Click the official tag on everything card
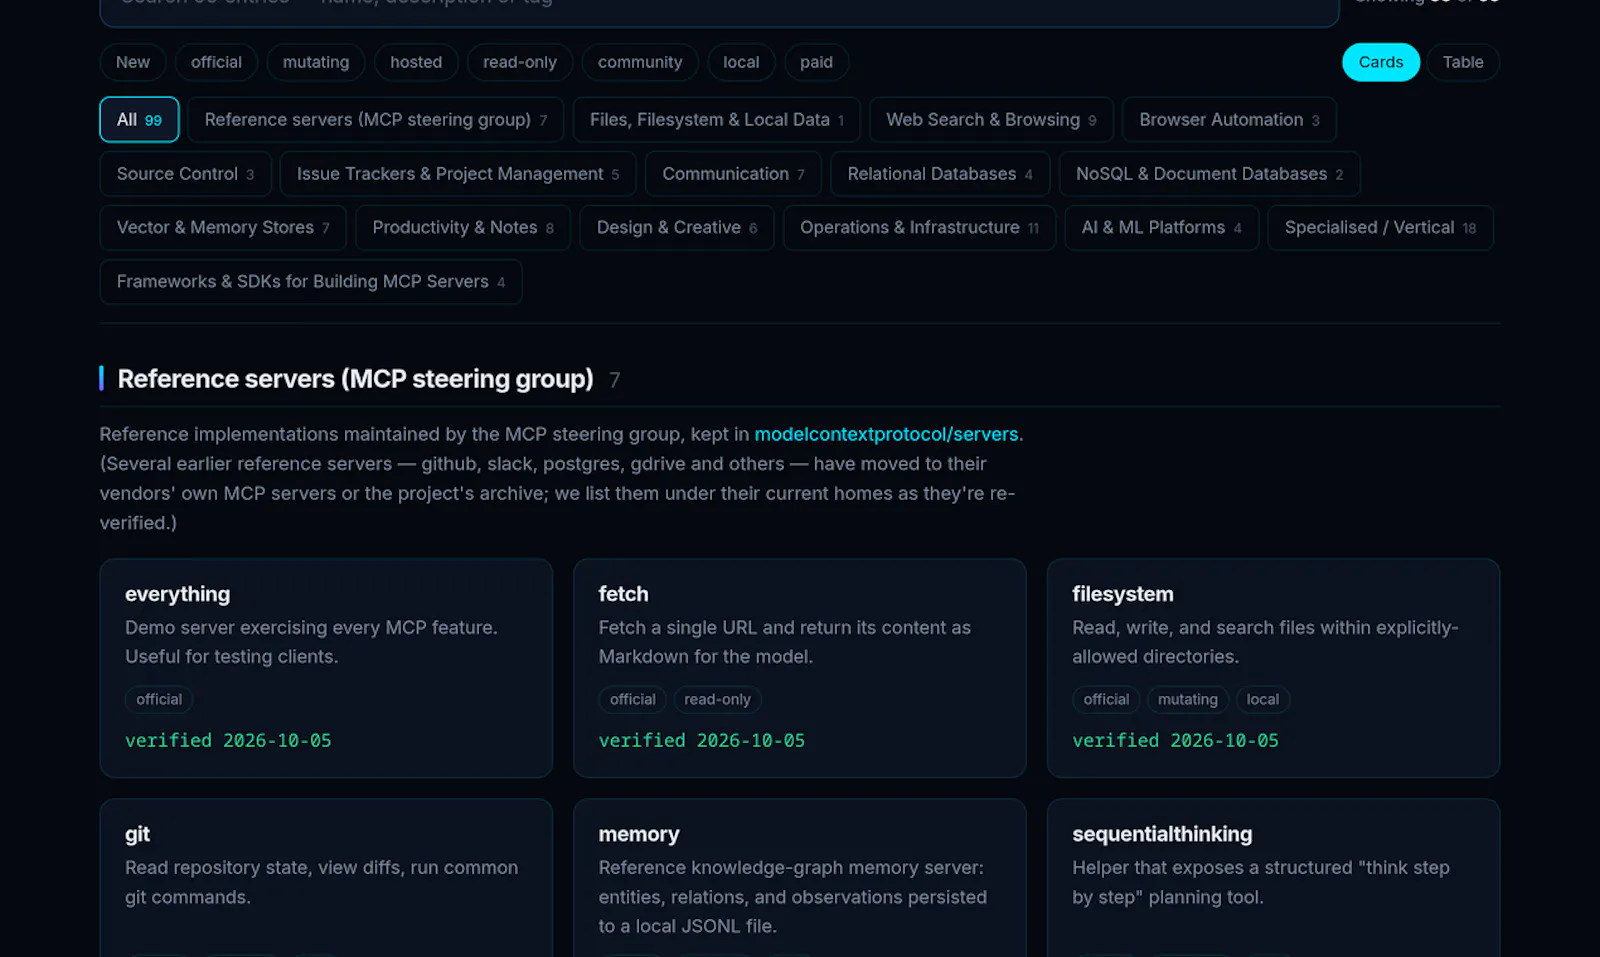 [159, 700]
